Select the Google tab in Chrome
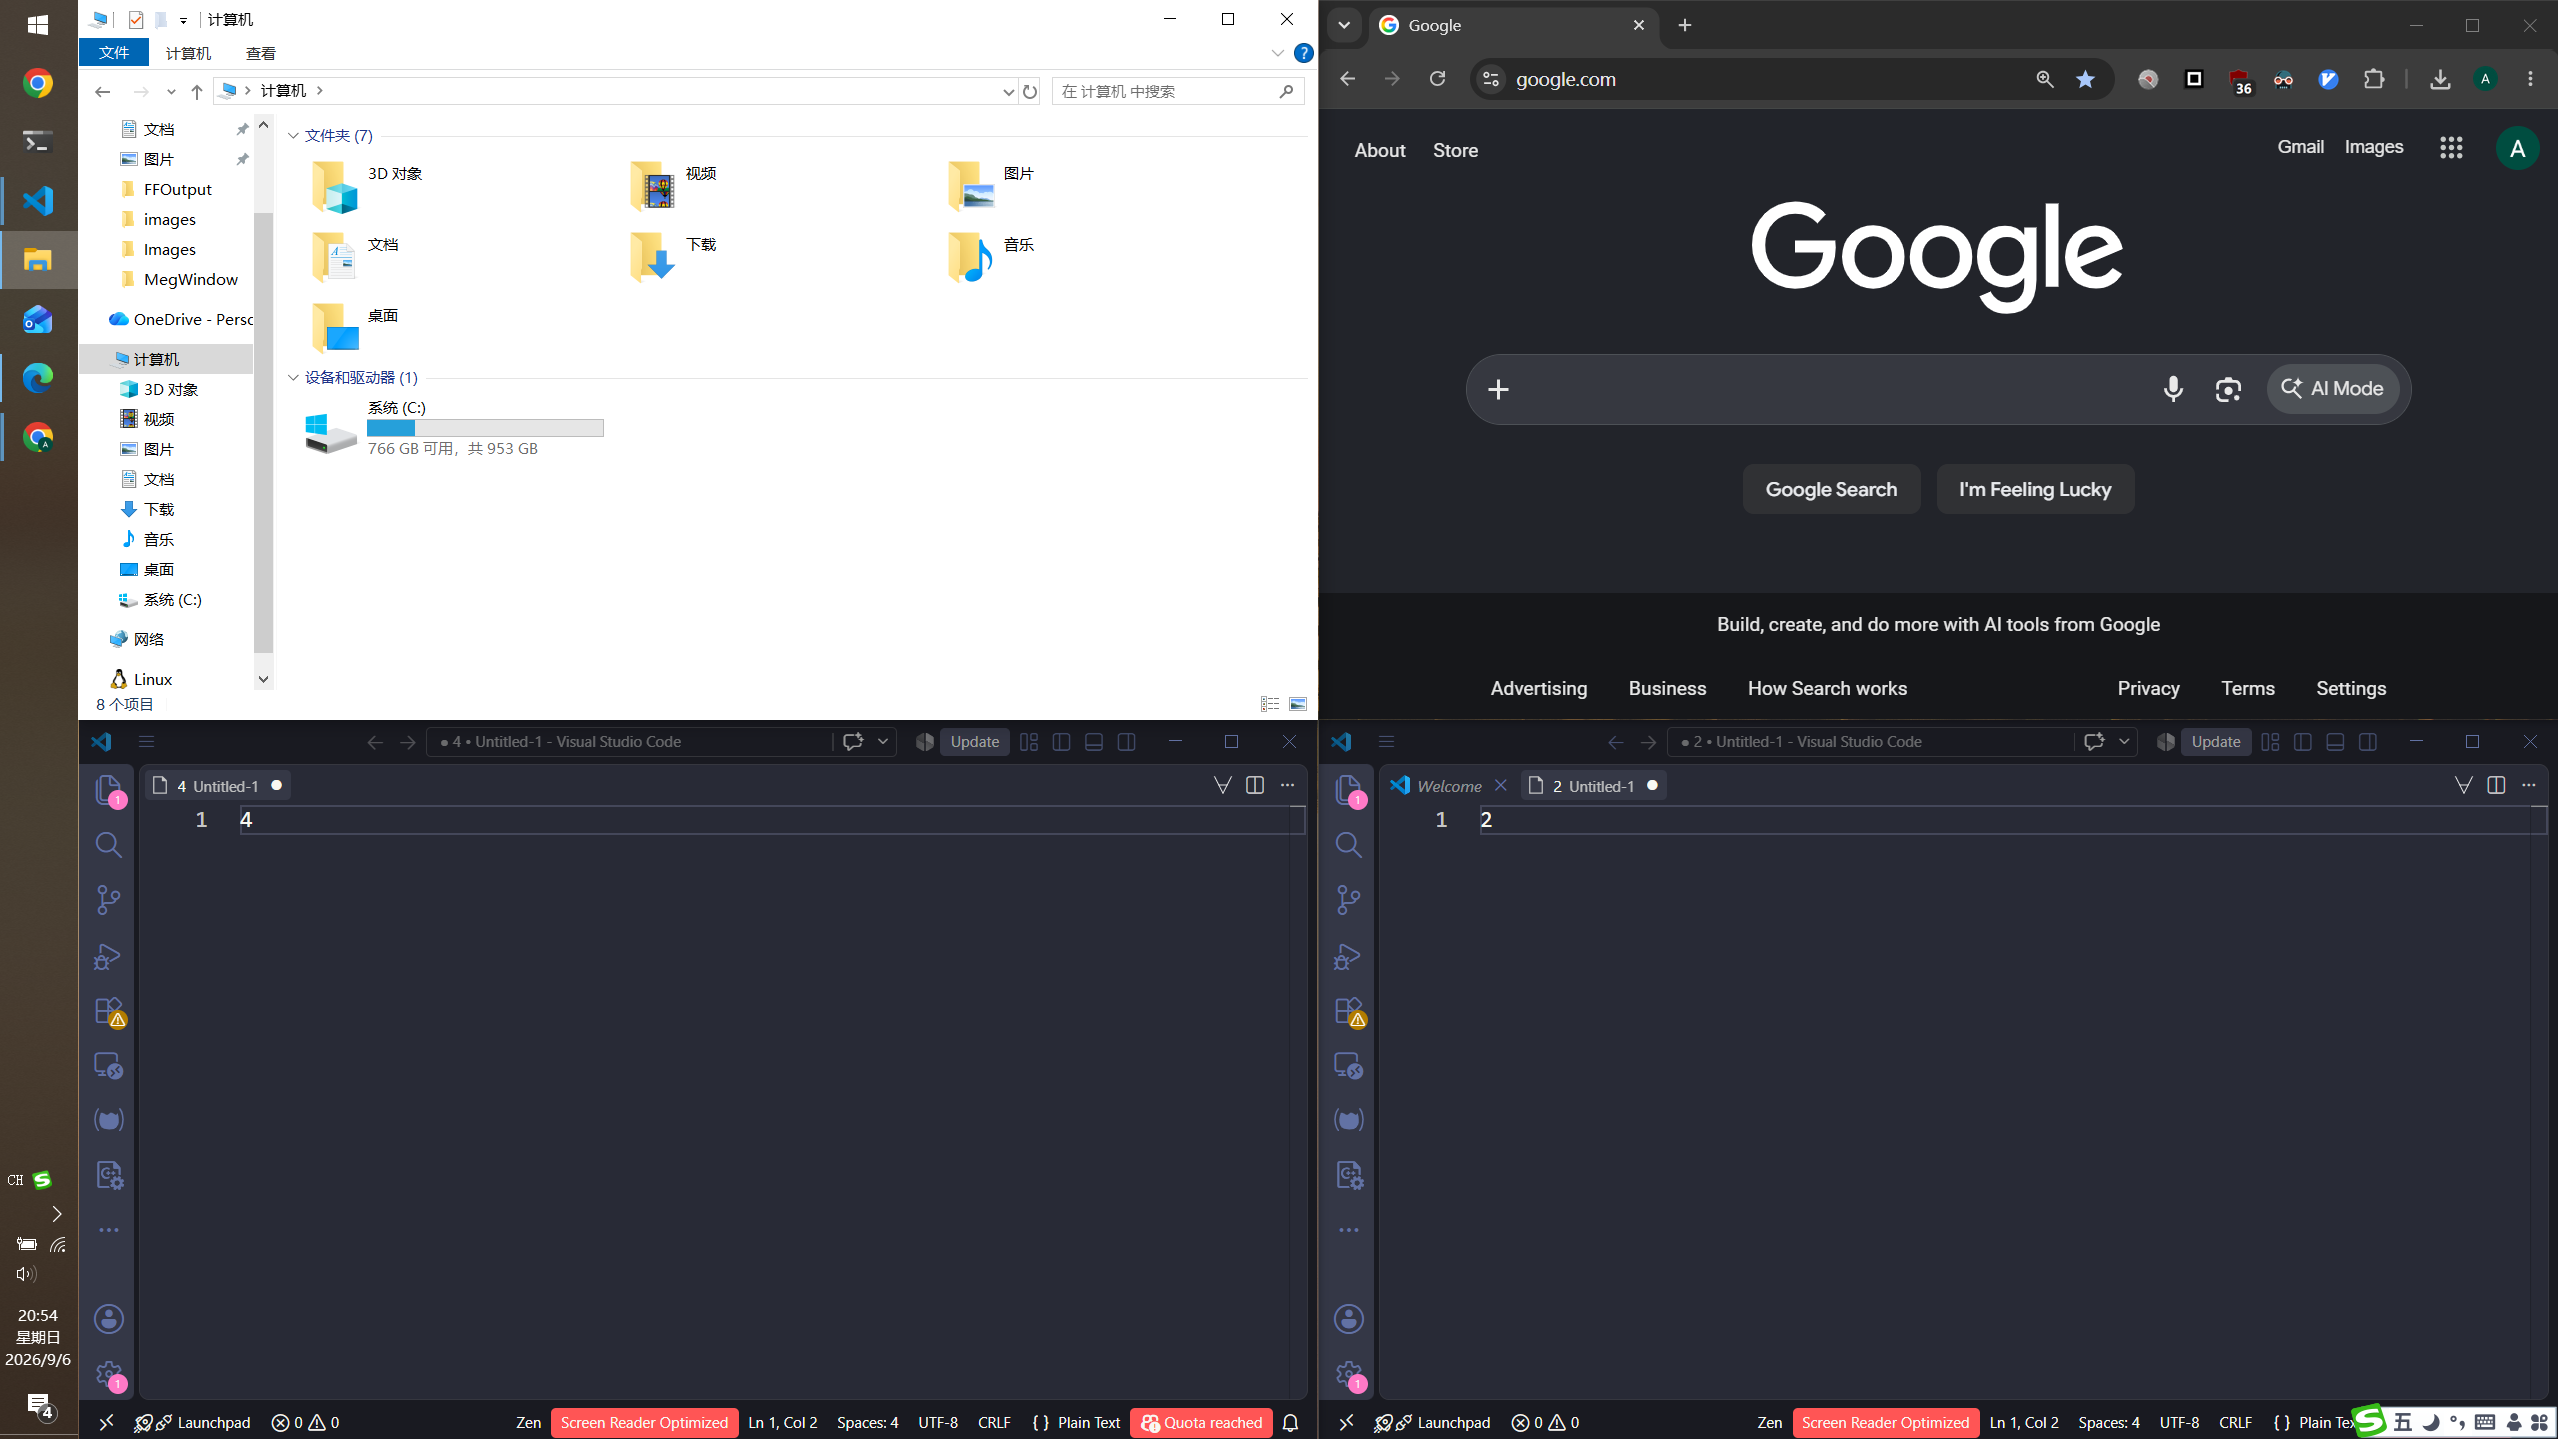Screen dimensions: 2558x1439 pyautogui.click(x=1513, y=25)
